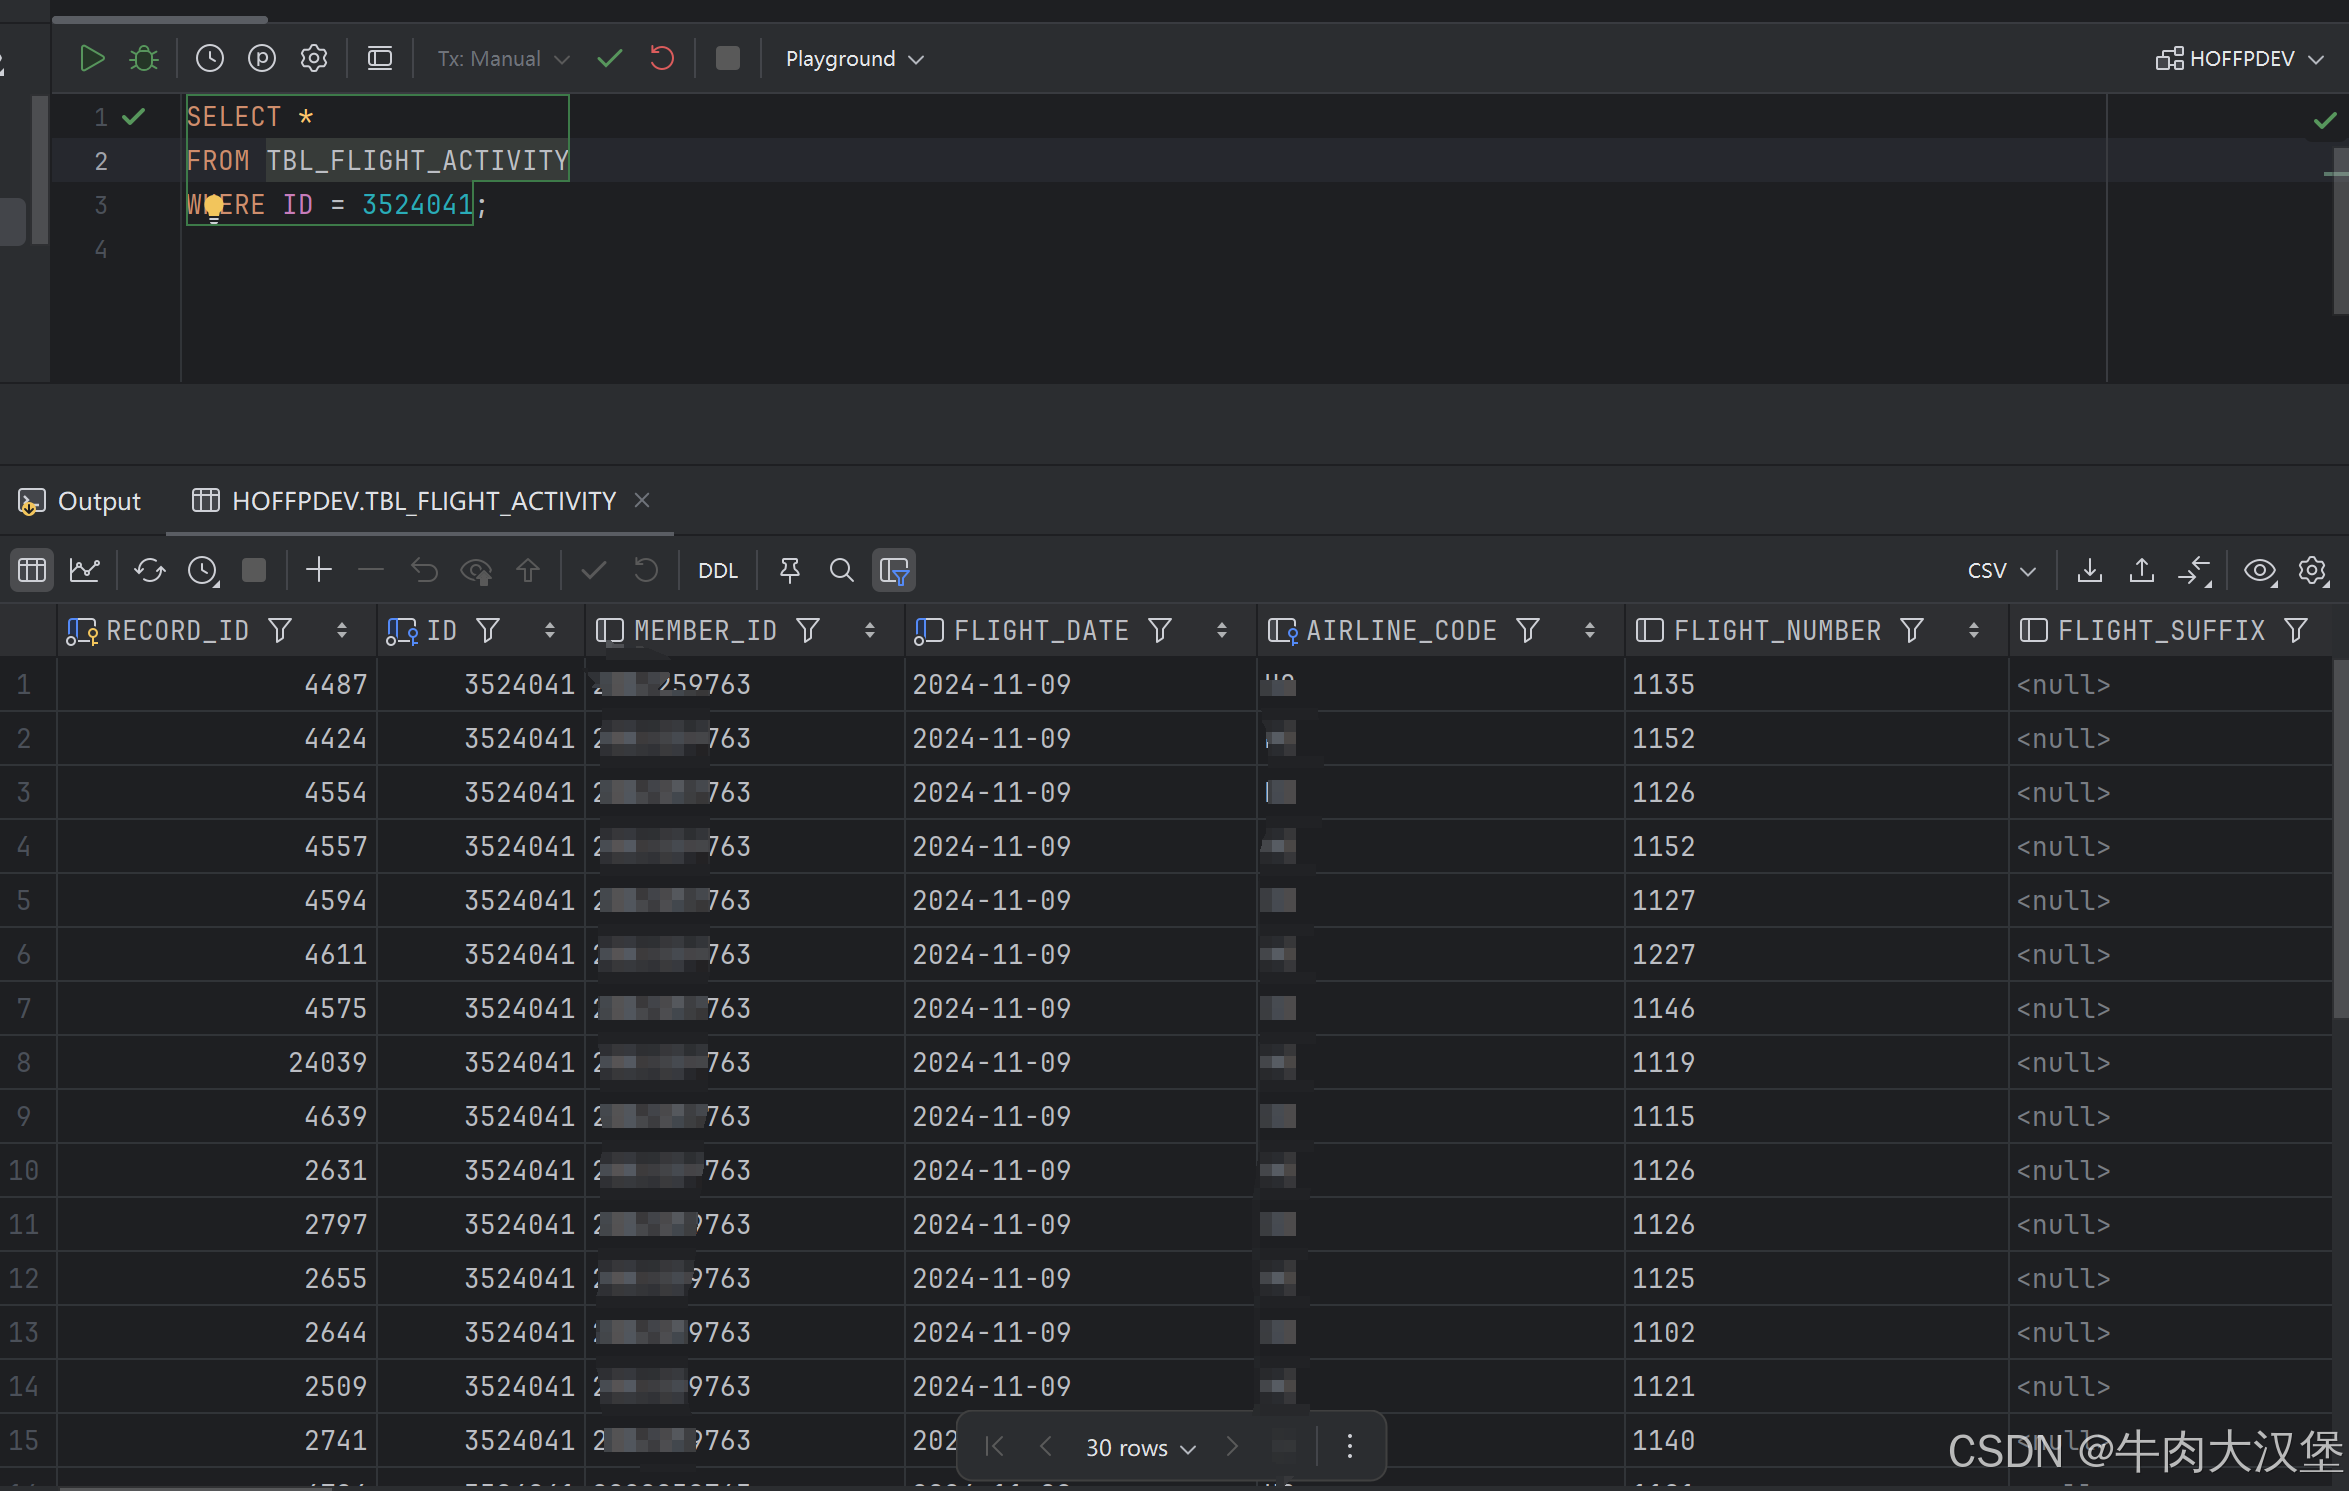Click the Explain Plan P icon

(261, 59)
